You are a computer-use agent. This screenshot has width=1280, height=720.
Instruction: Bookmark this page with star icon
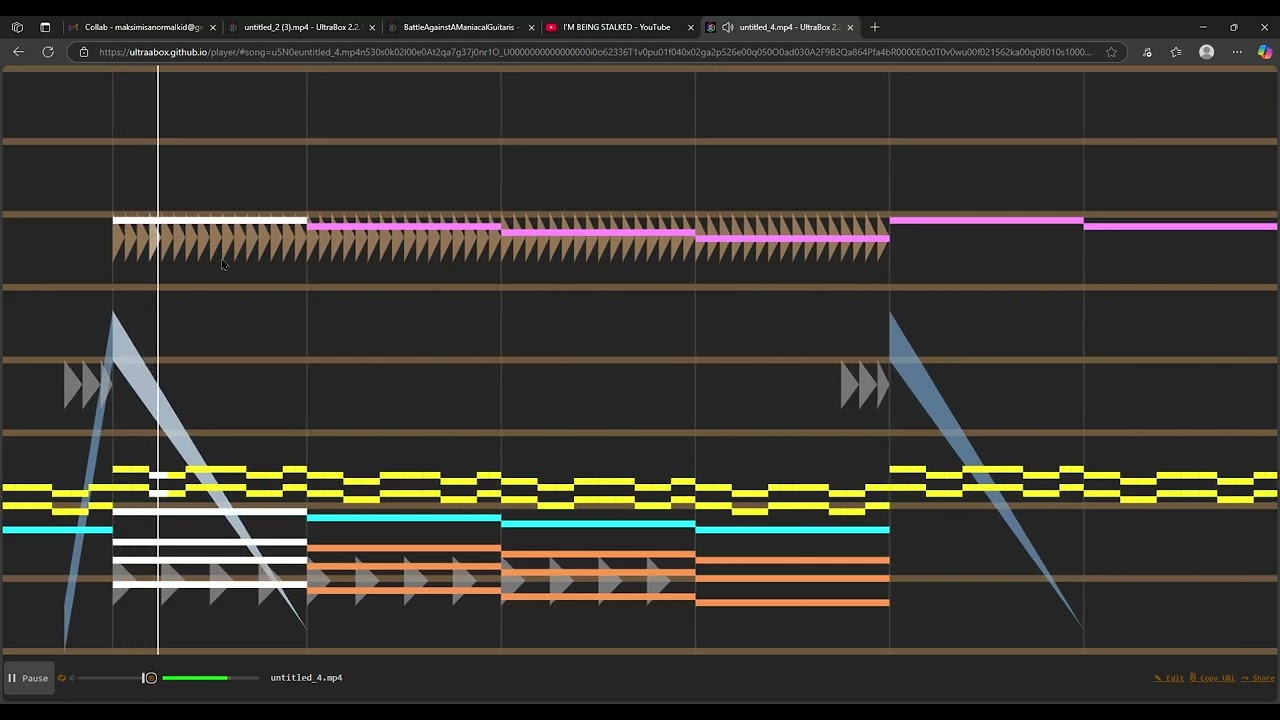(1111, 52)
